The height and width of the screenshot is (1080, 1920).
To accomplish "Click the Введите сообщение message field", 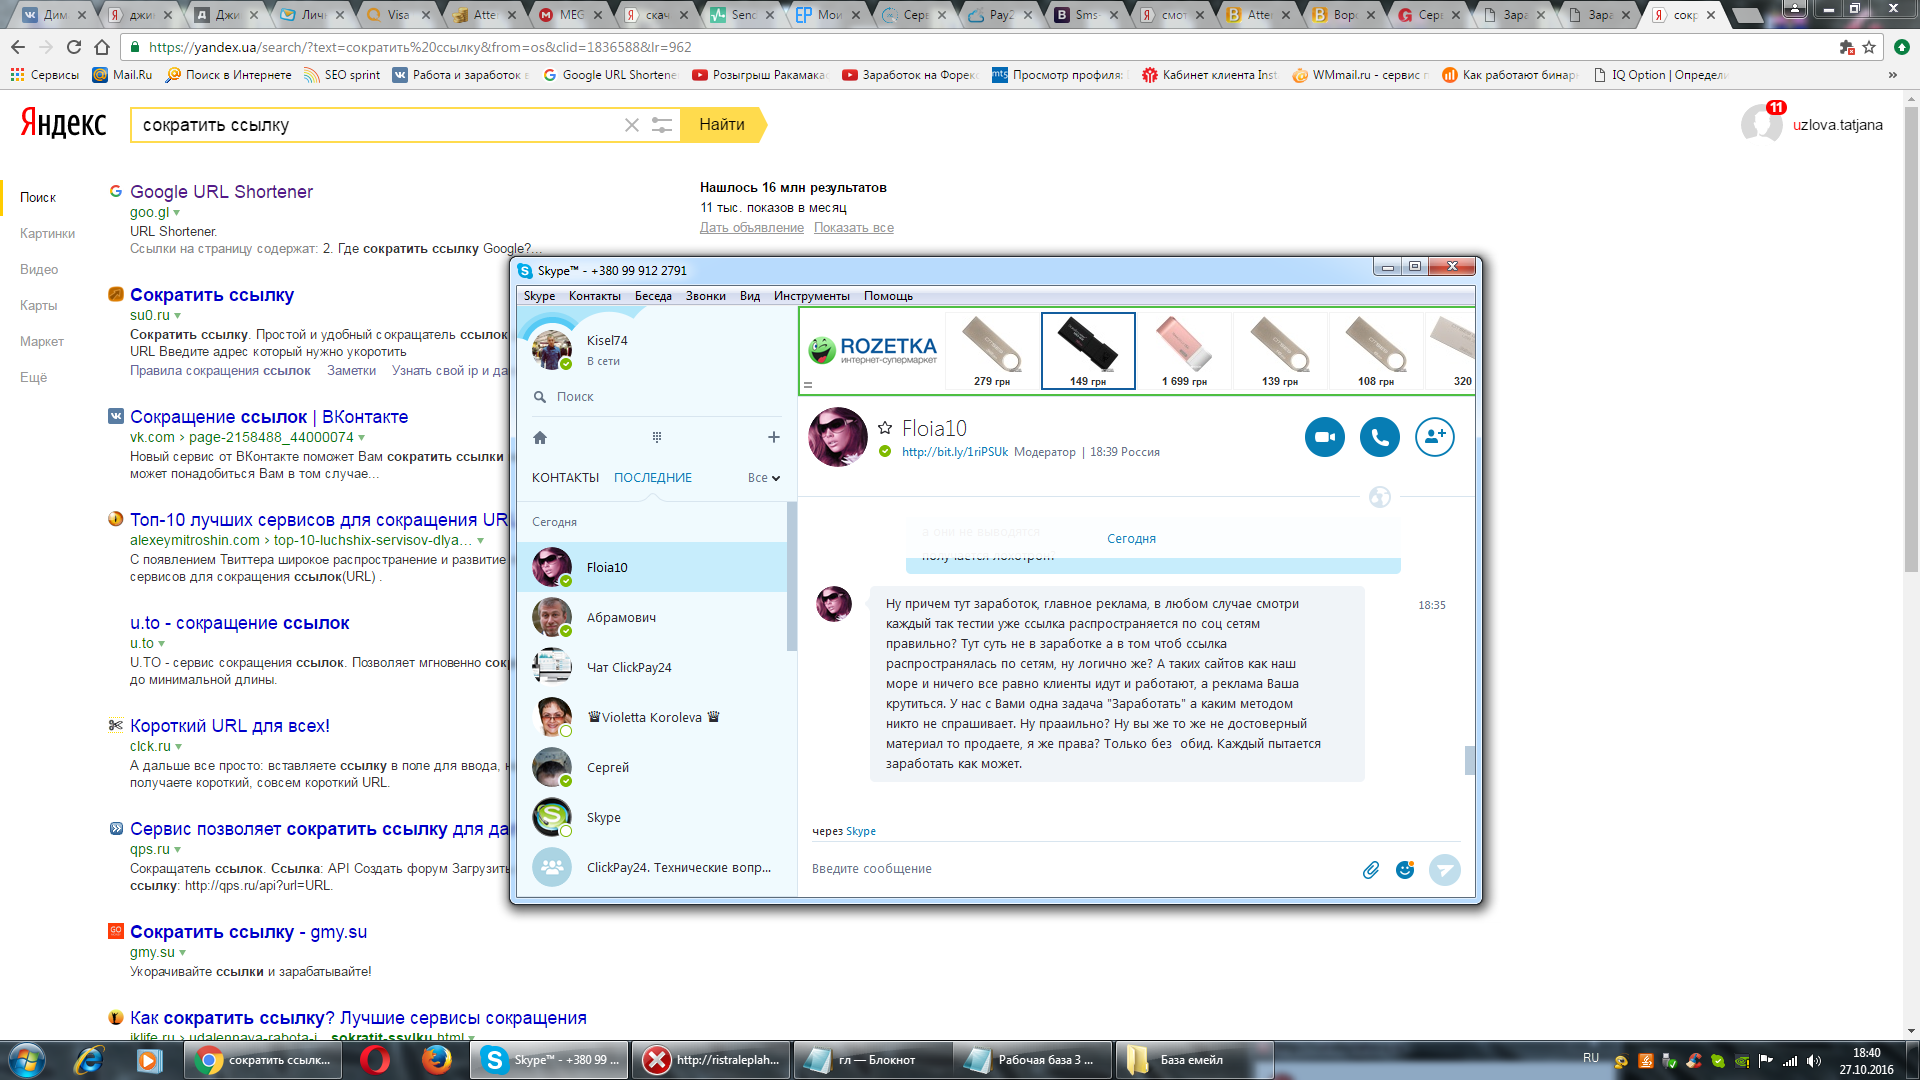I will pyautogui.click(x=1080, y=869).
